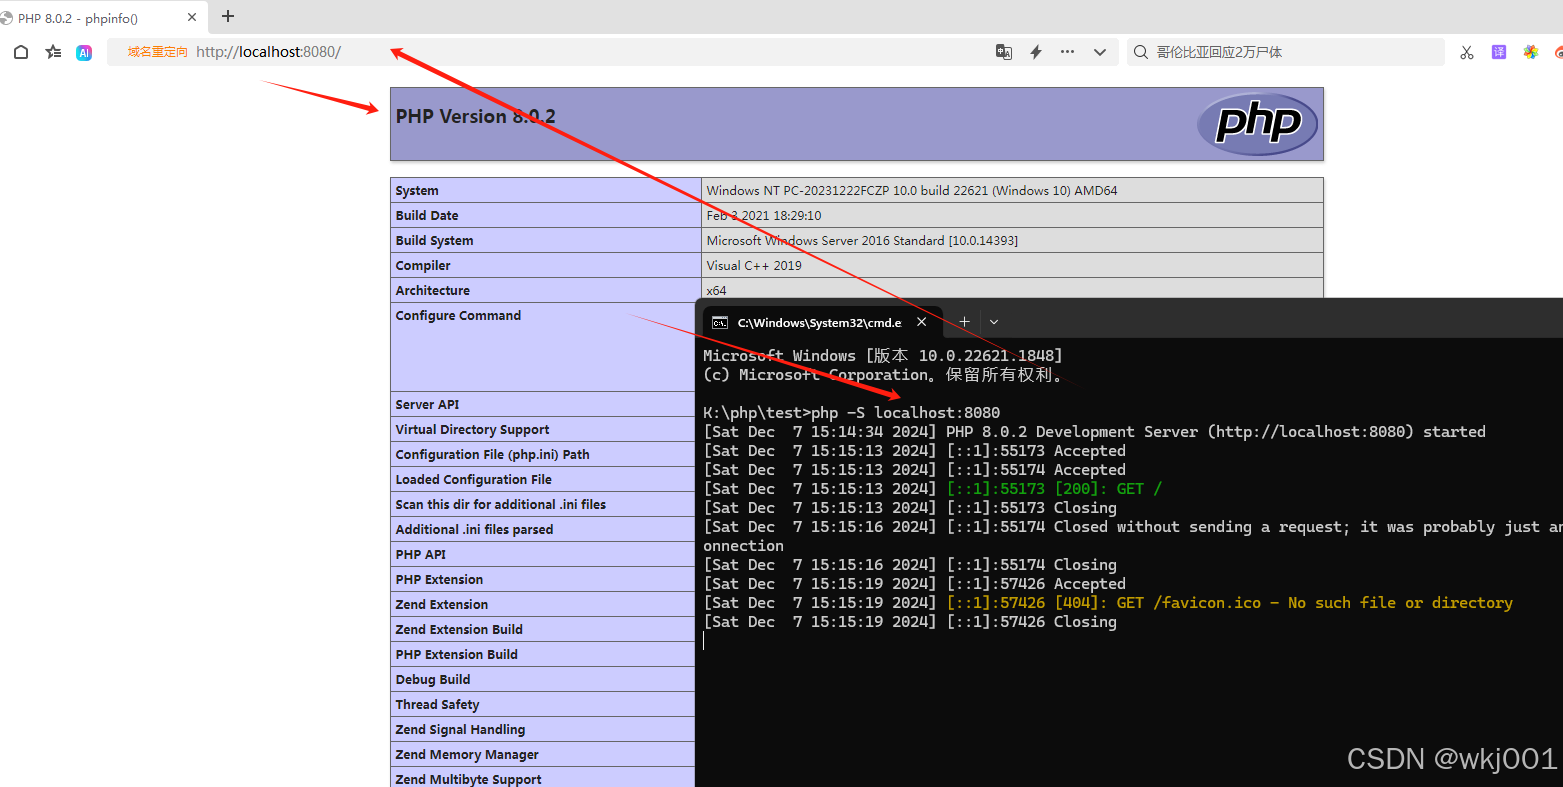Image resolution: width=1563 pixels, height=787 pixels.
Task: Click the green '[200]: GET /' log line
Action: pyautogui.click(x=932, y=489)
